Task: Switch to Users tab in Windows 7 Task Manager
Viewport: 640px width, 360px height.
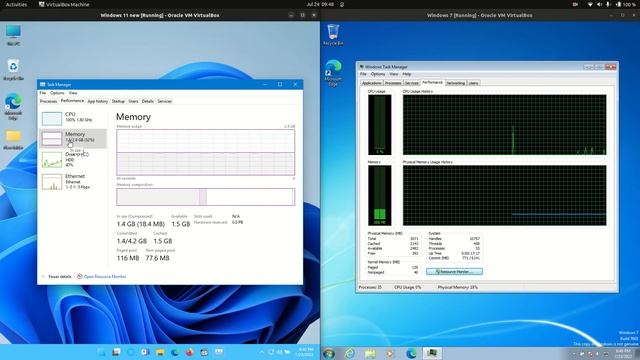Action: point(473,83)
